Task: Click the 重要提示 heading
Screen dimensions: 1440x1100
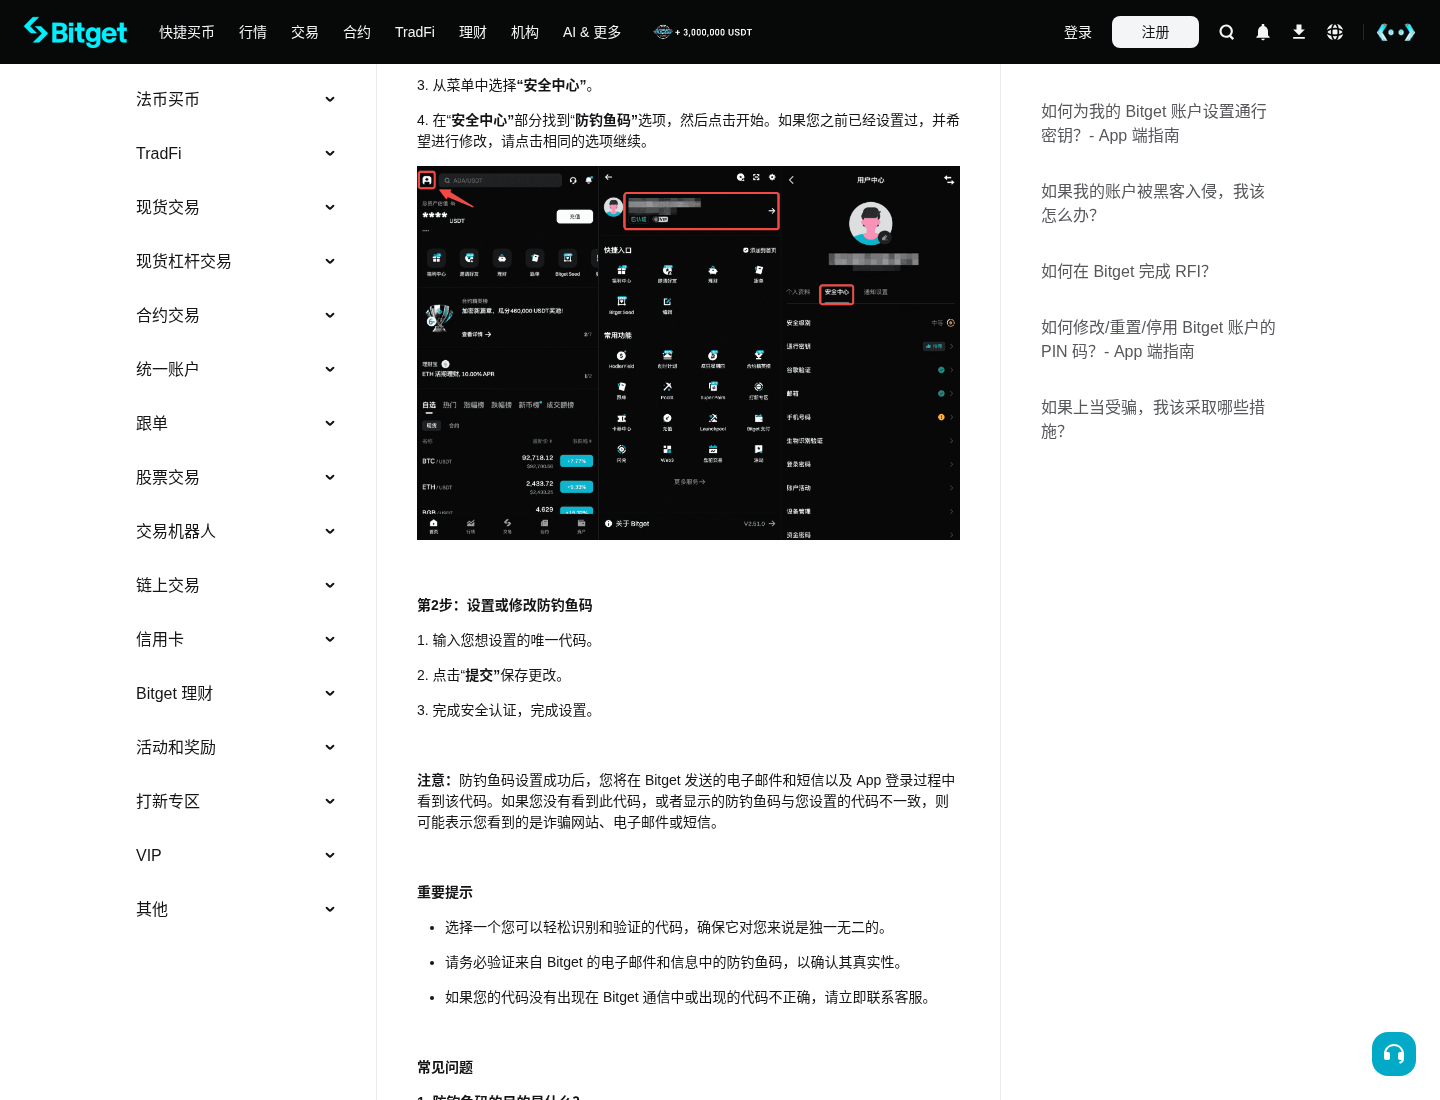Action: 445,892
